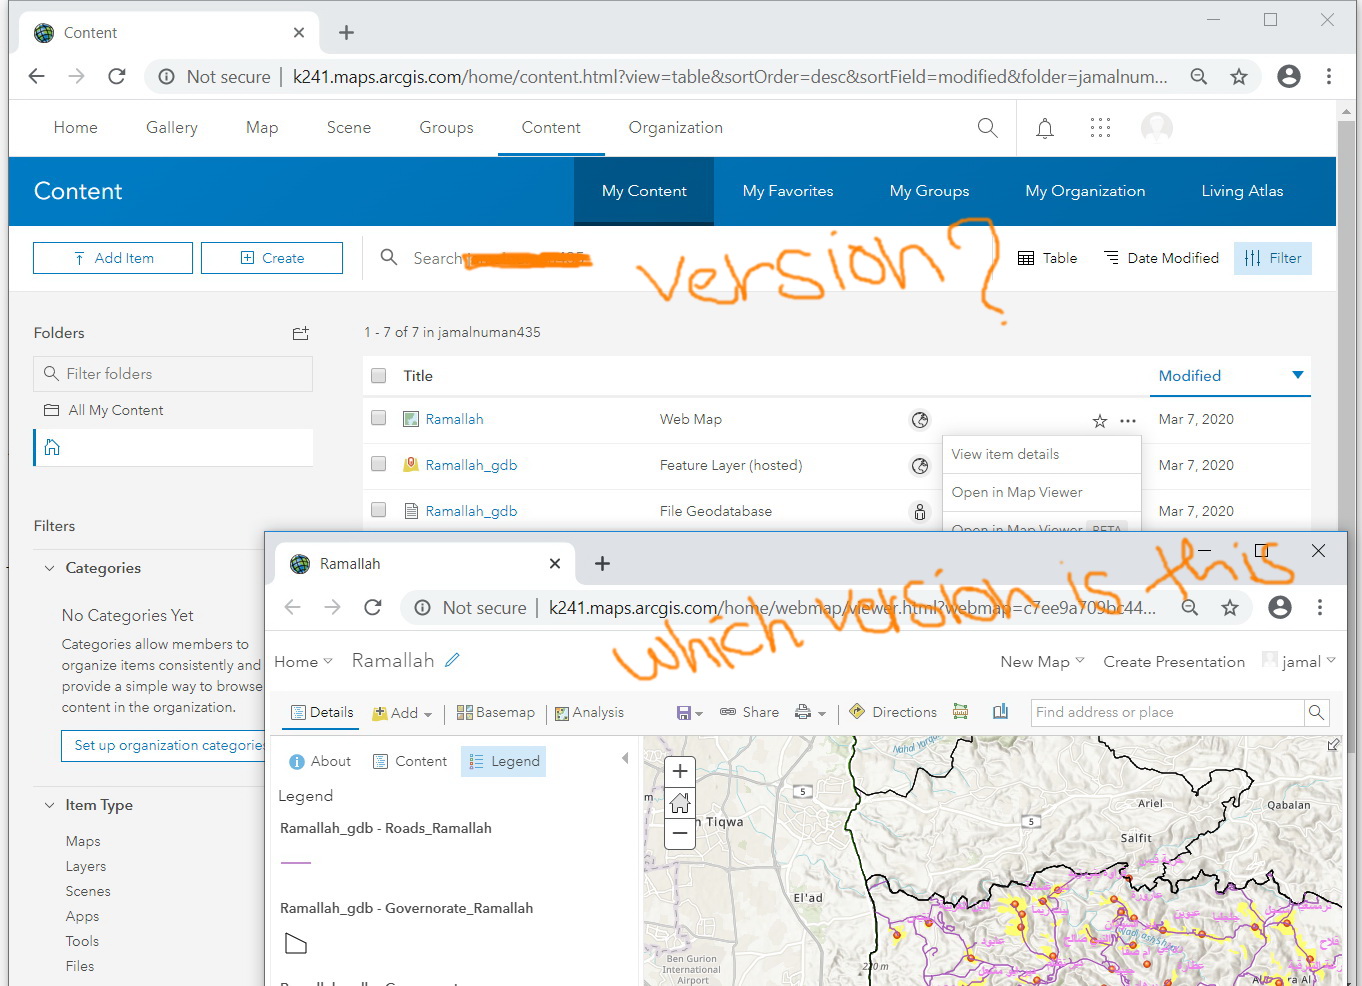Viewport: 1362px width, 986px height.
Task: Switch to Table view
Action: tap(1047, 258)
